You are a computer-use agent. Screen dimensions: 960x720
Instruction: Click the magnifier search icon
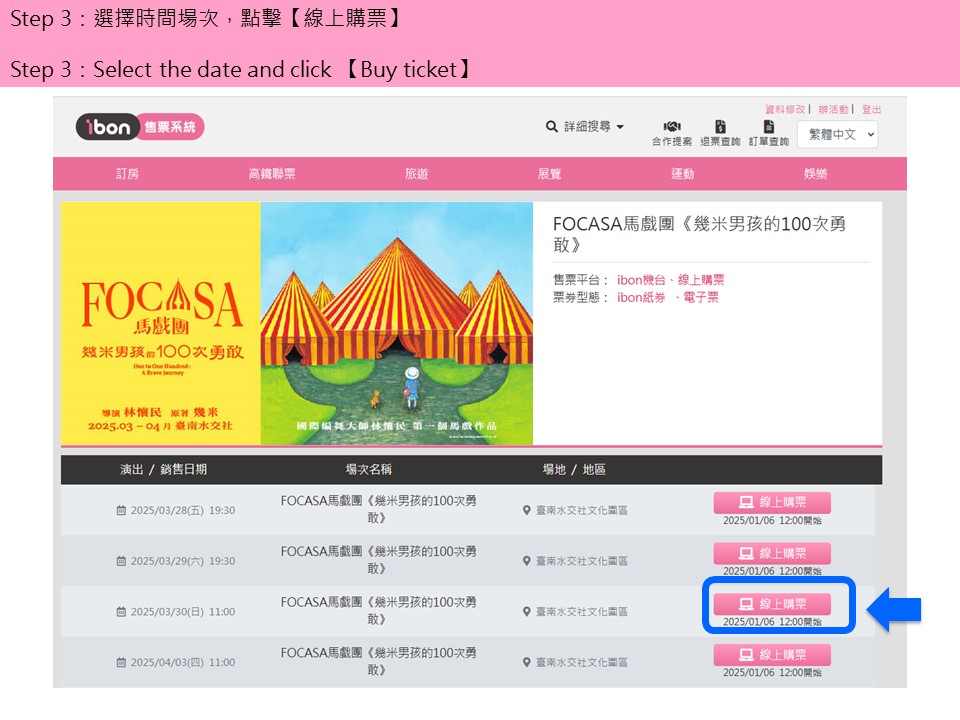[x=551, y=127]
